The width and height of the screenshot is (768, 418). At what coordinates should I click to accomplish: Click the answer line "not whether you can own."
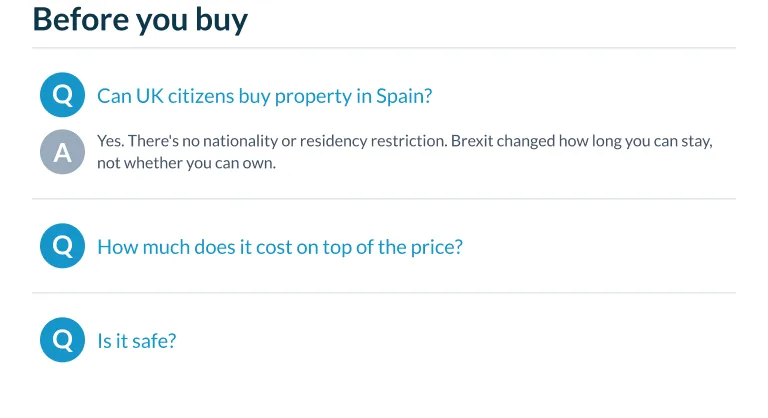(x=187, y=163)
